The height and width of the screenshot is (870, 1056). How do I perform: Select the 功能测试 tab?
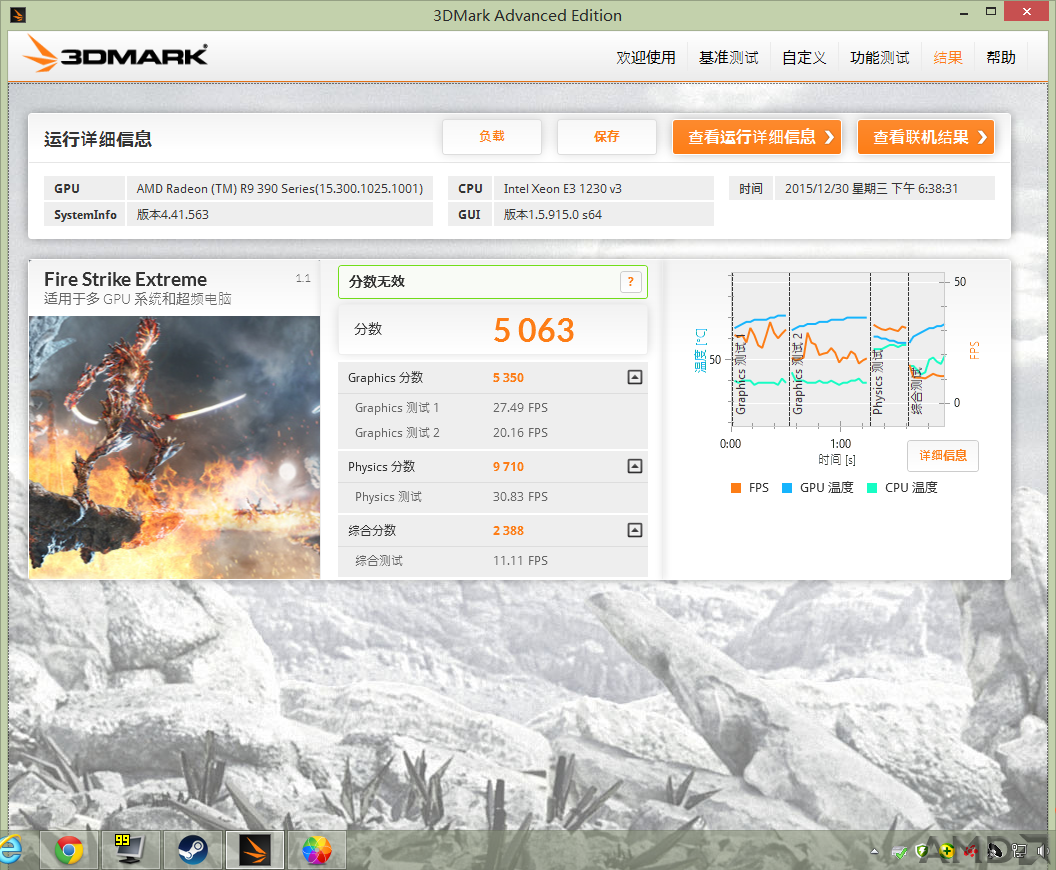(880, 58)
